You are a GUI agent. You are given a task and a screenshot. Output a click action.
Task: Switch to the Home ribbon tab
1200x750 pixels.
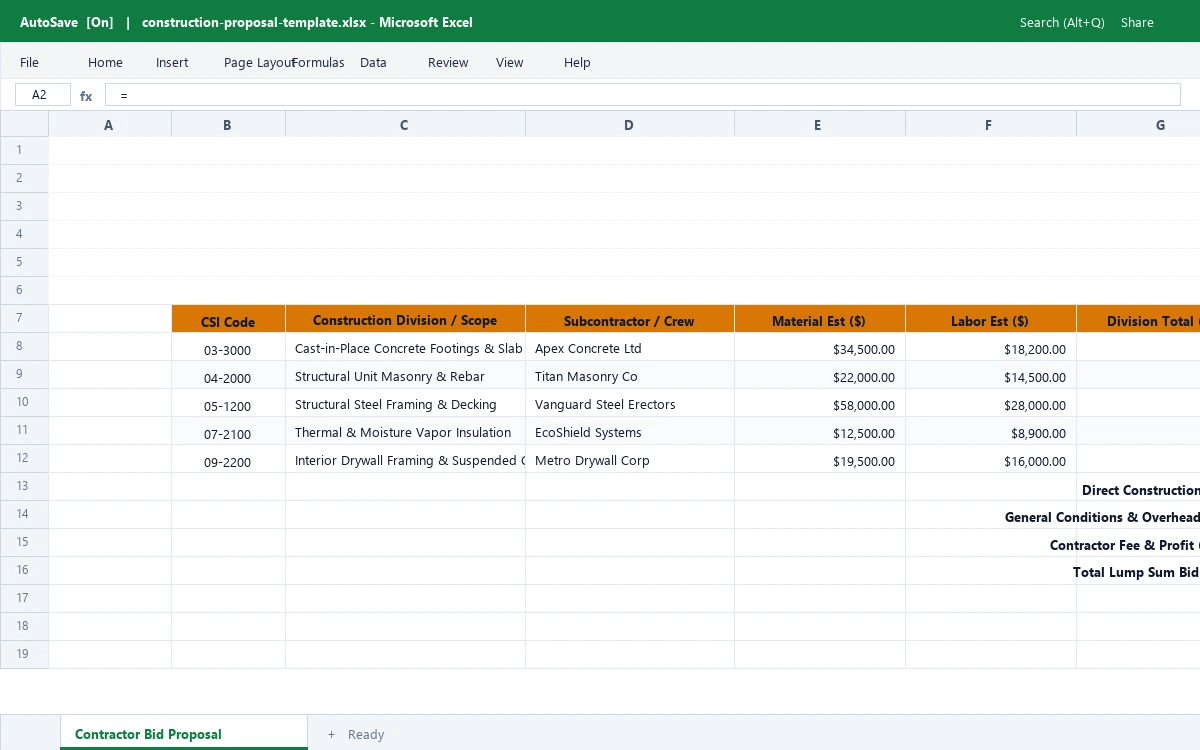click(x=105, y=62)
